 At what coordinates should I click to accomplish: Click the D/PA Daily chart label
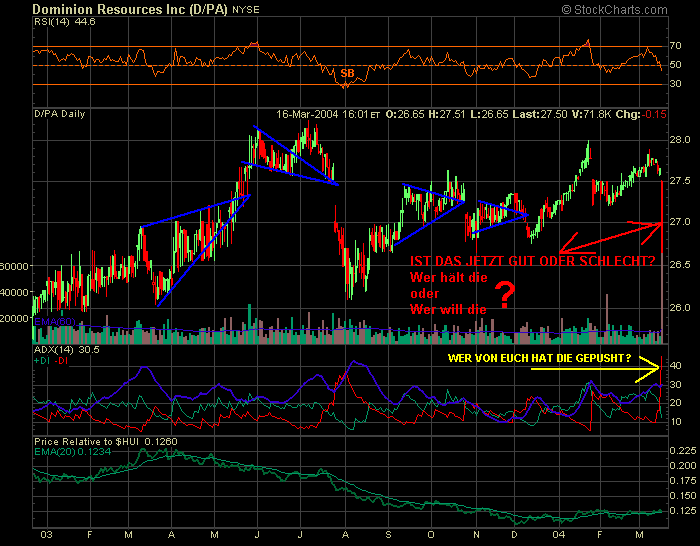click(60, 114)
